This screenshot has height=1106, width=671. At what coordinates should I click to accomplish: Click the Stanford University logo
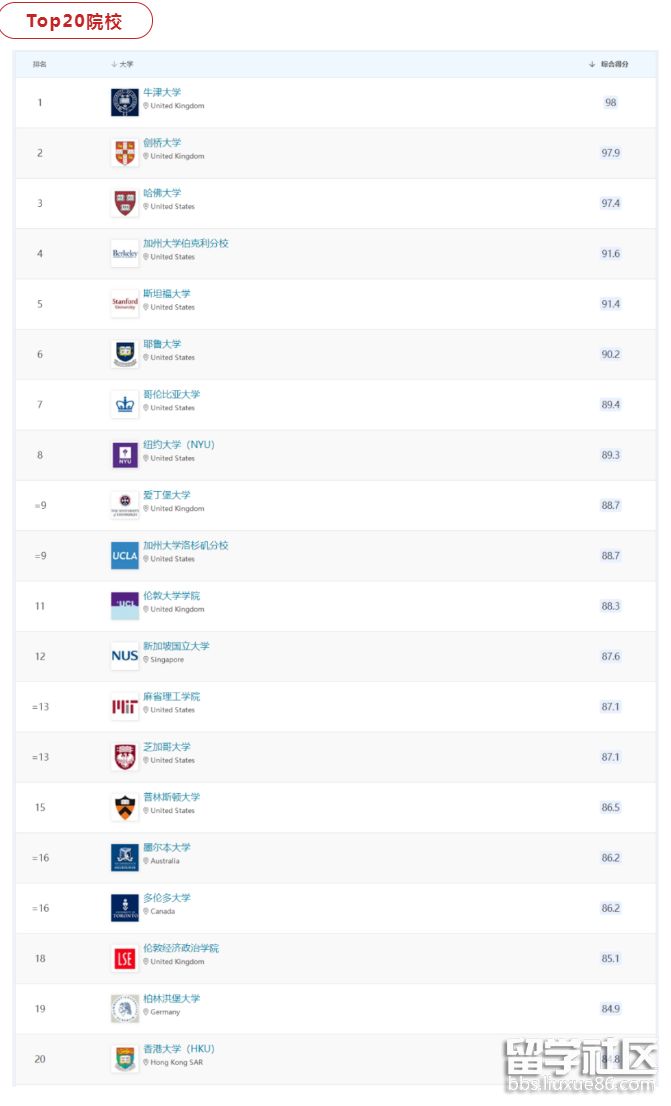click(x=125, y=304)
